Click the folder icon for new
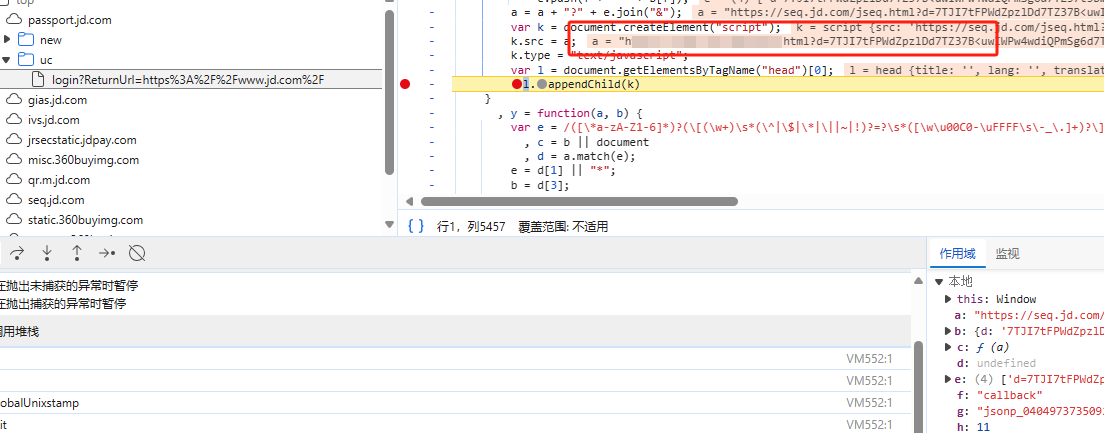The height and width of the screenshot is (433, 1104). 26,40
